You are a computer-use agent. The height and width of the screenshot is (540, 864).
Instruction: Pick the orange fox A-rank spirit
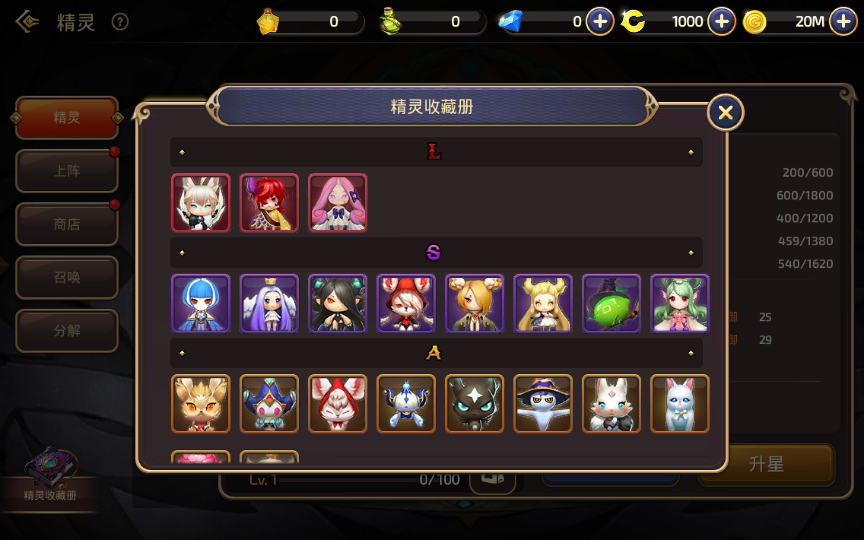[x=201, y=404]
